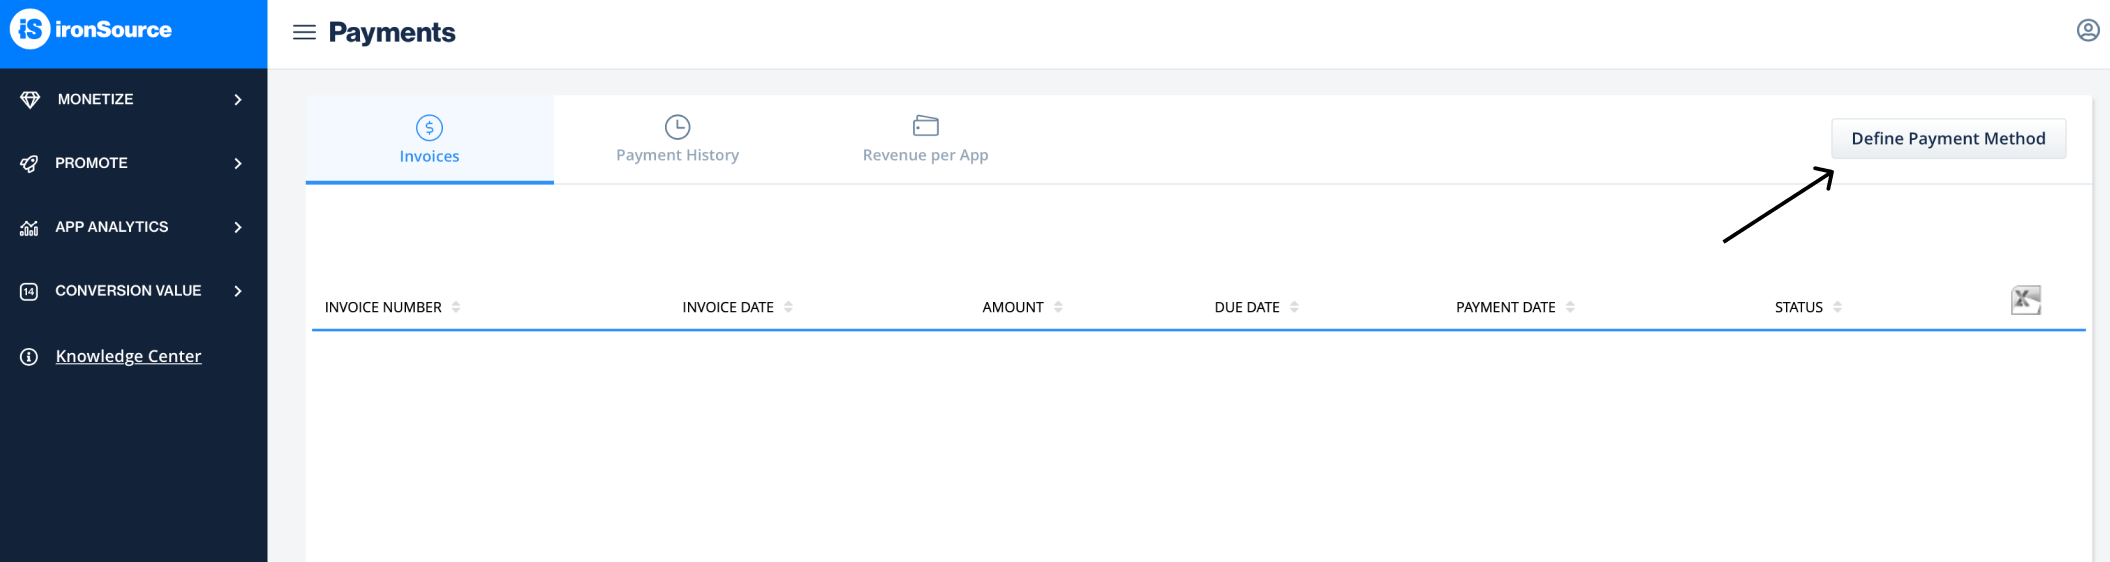Open the Knowledge Center link

point(128,357)
